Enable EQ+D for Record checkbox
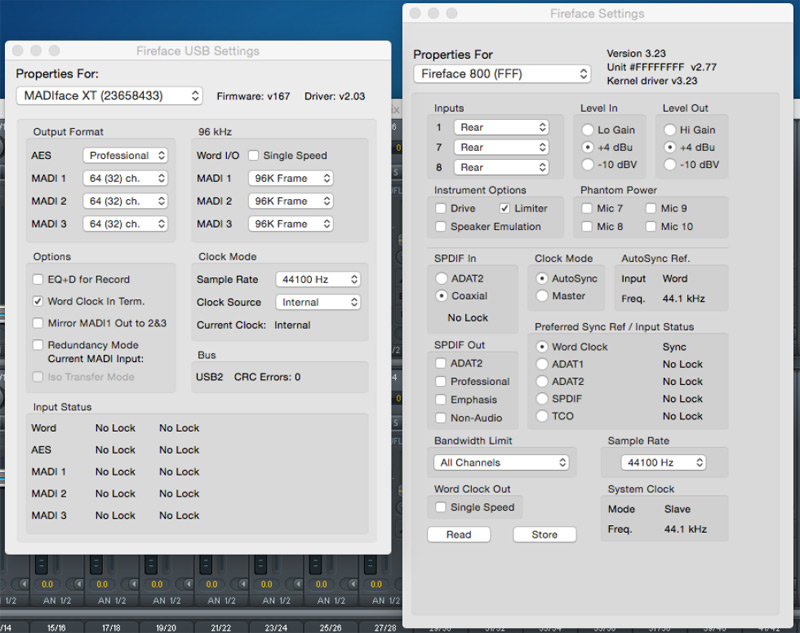This screenshot has height=633, width=800. click(39, 280)
